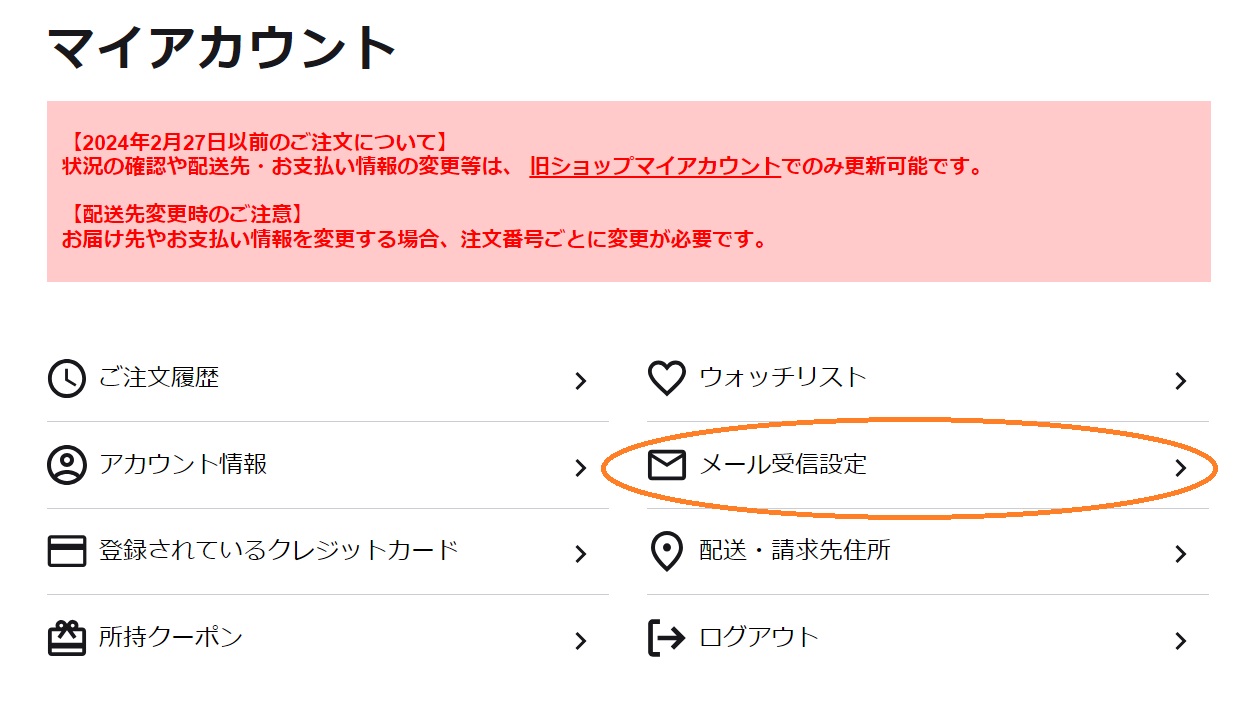Click chevron on the クレジットカード row

point(580,554)
